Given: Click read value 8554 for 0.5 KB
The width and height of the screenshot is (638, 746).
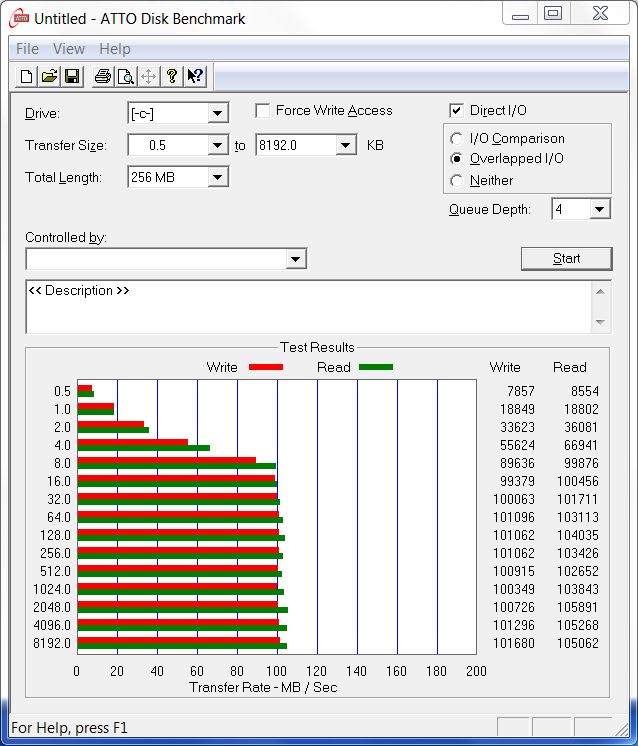Looking at the screenshot, I should [585, 391].
